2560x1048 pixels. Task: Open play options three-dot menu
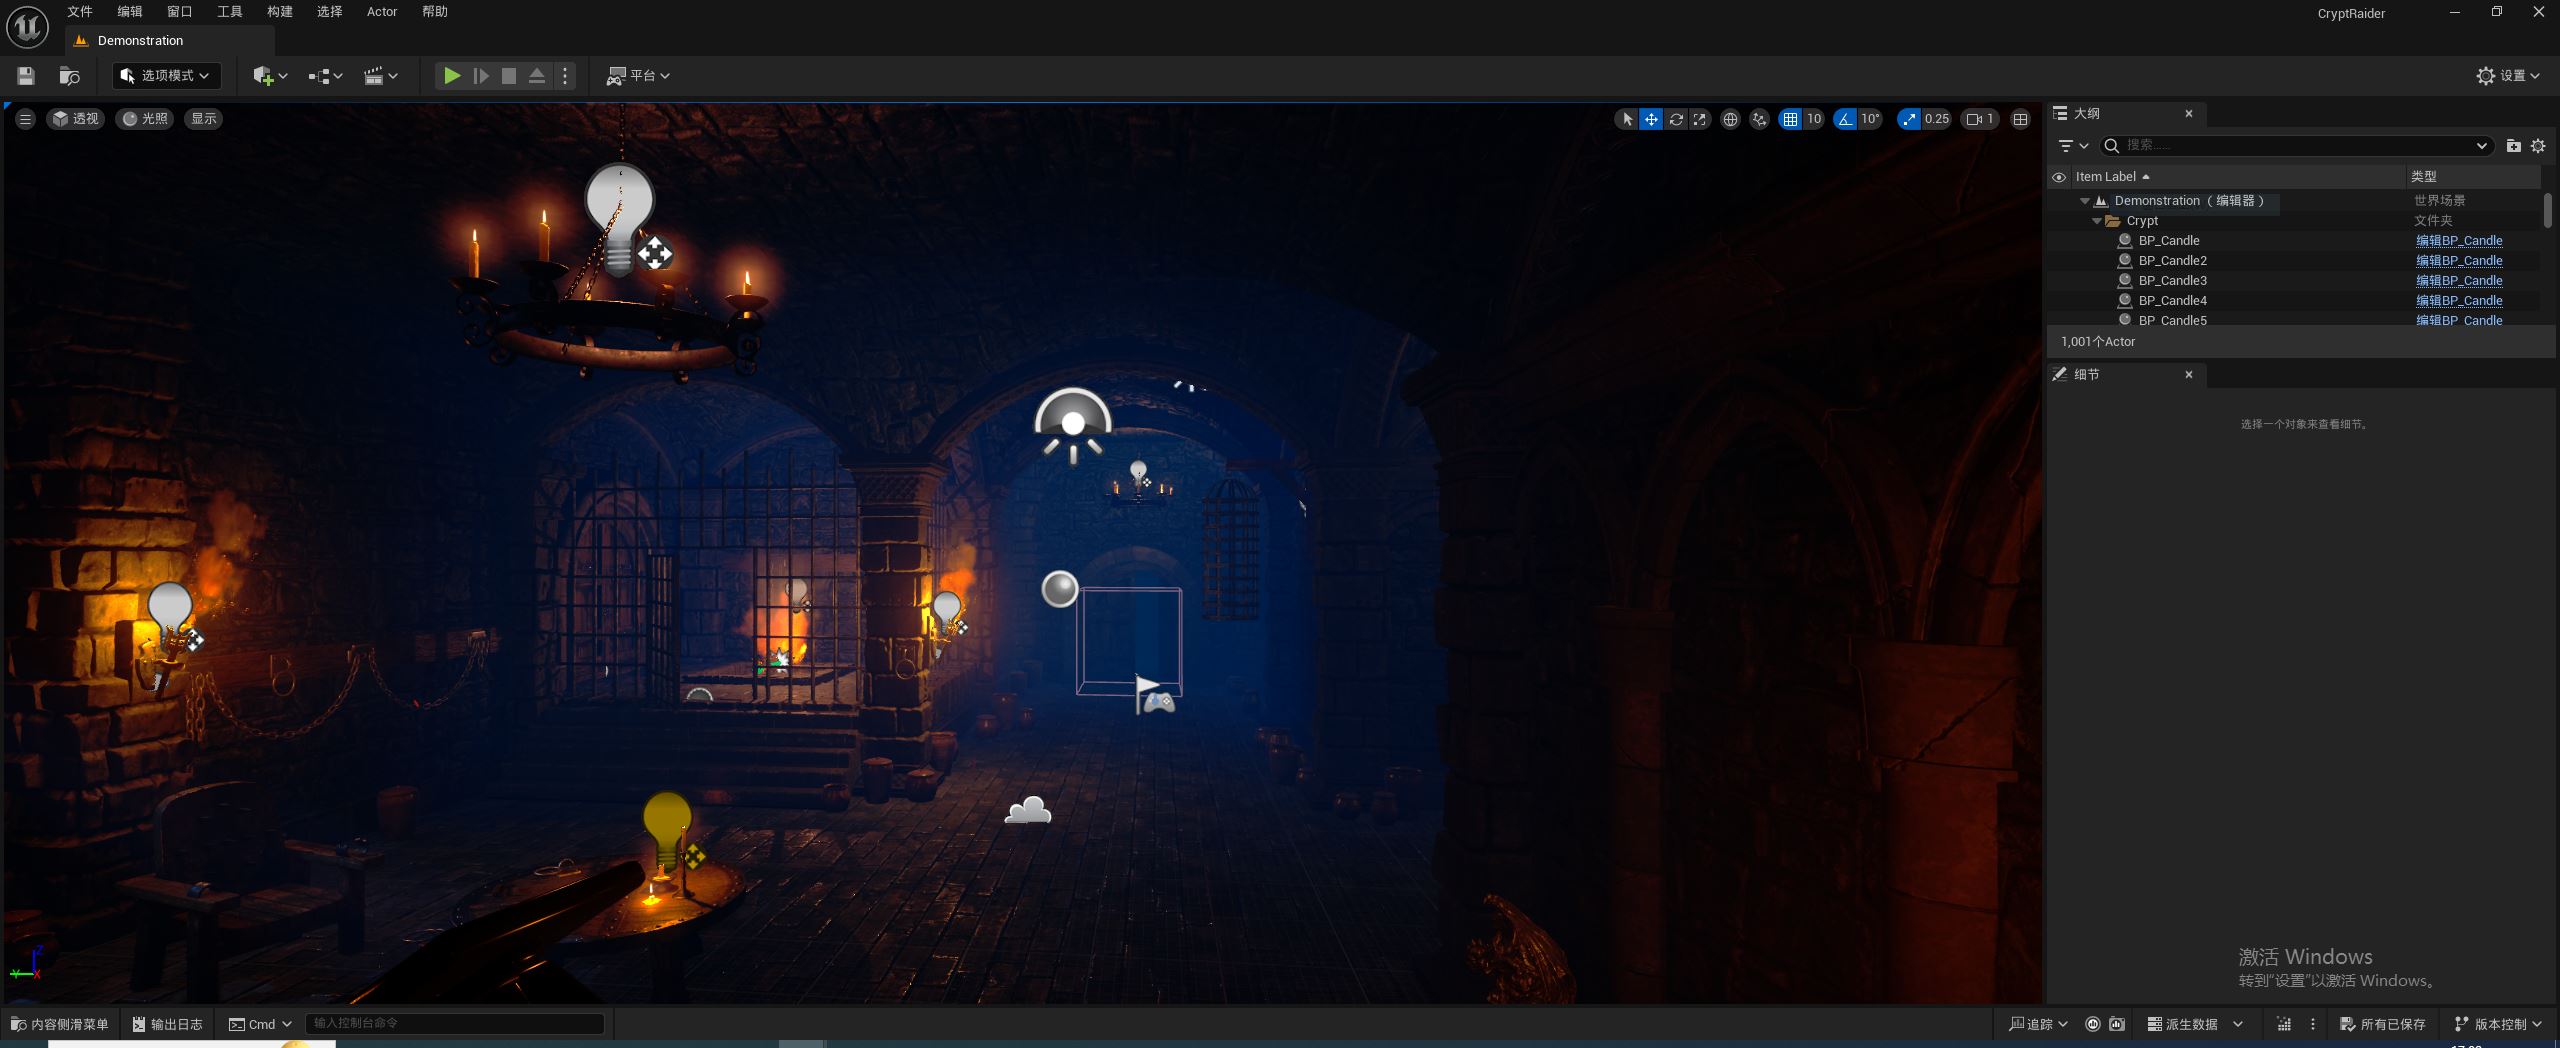point(565,76)
